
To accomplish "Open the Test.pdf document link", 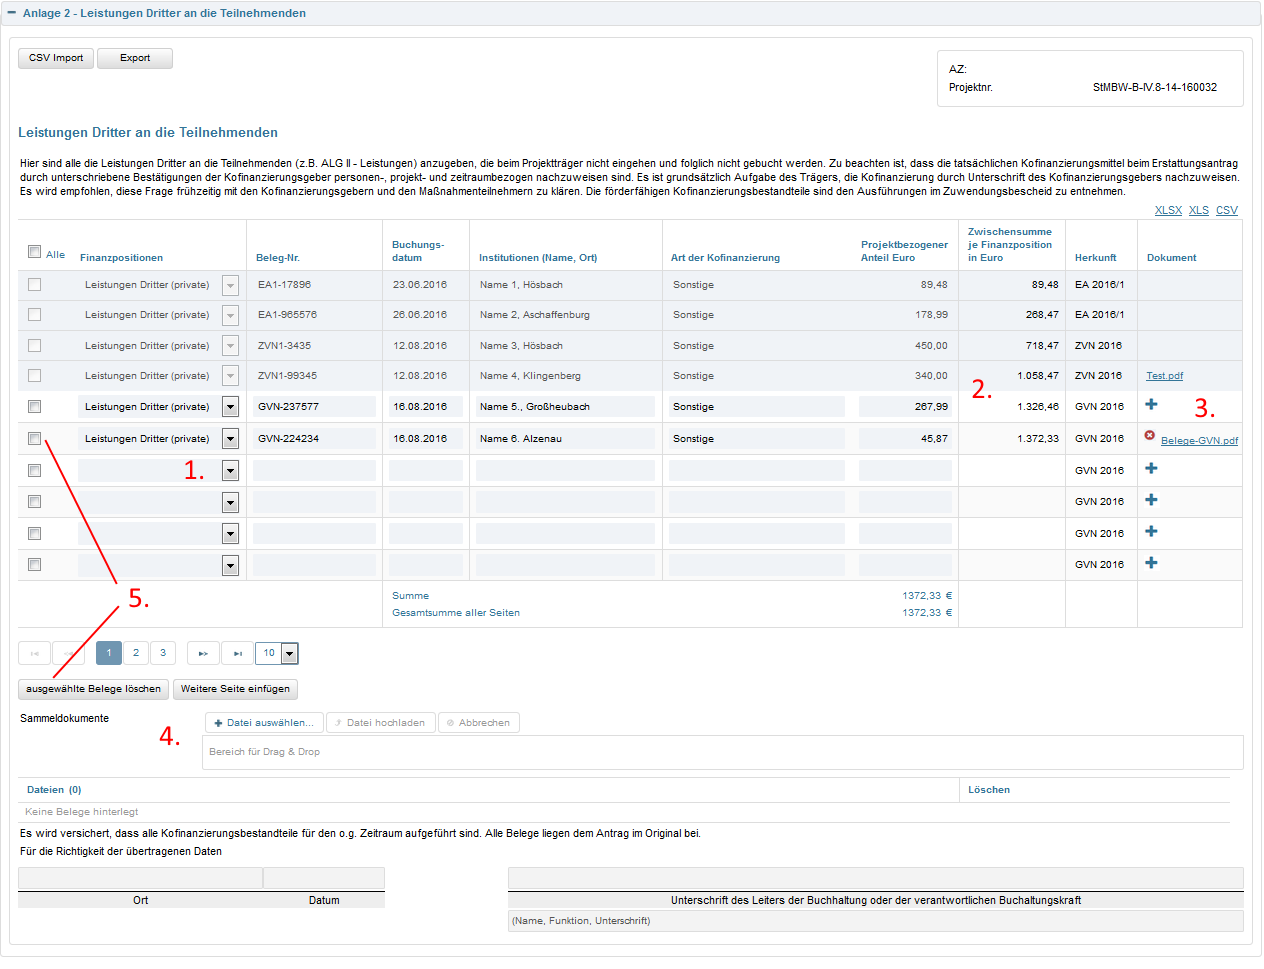I will click(x=1164, y=376).
